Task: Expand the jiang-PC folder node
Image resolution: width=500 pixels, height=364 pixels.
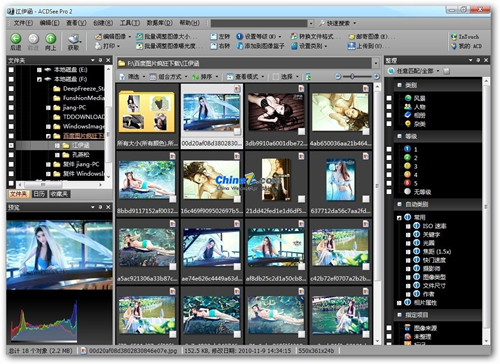Action: tap(48, 108)
